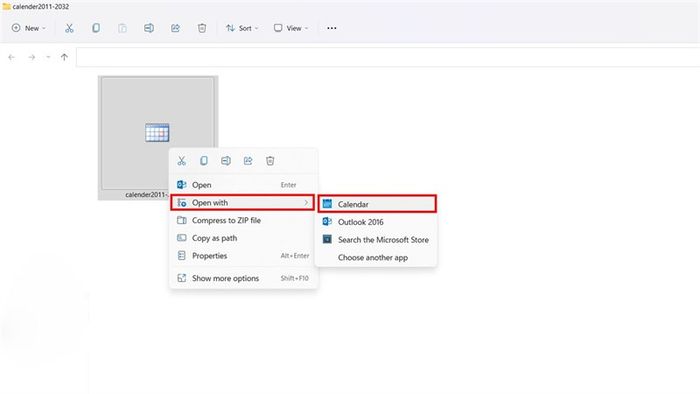The height and width of the screenshot is (394, 700).
Task: Click the address bar field
Action: (x=388, y=57)
